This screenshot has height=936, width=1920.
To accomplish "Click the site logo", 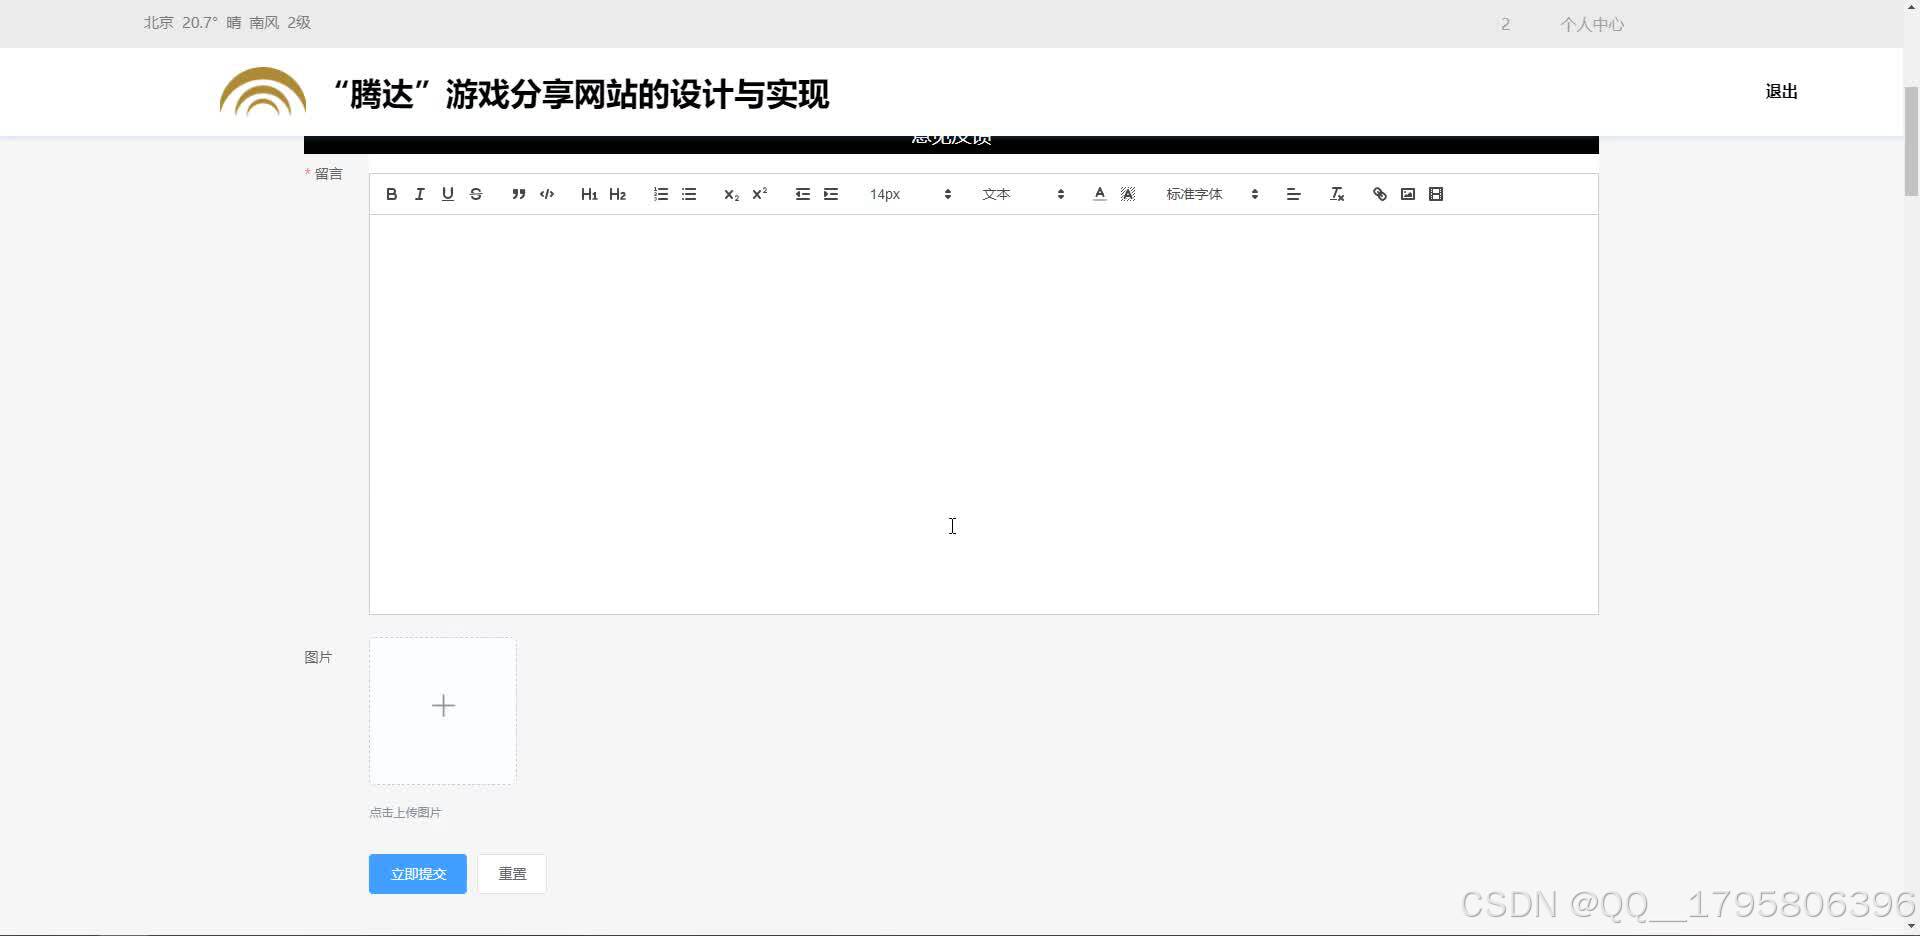I will 263,92.
